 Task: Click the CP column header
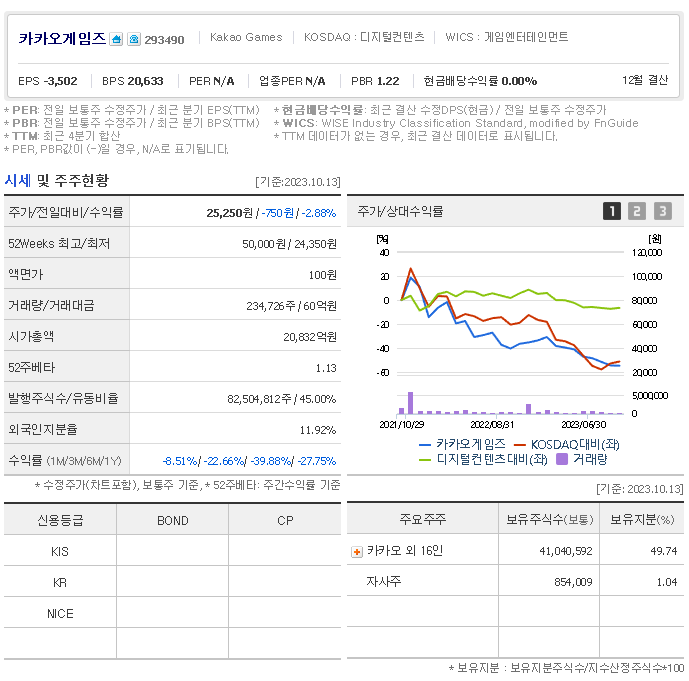click(285, 521)
